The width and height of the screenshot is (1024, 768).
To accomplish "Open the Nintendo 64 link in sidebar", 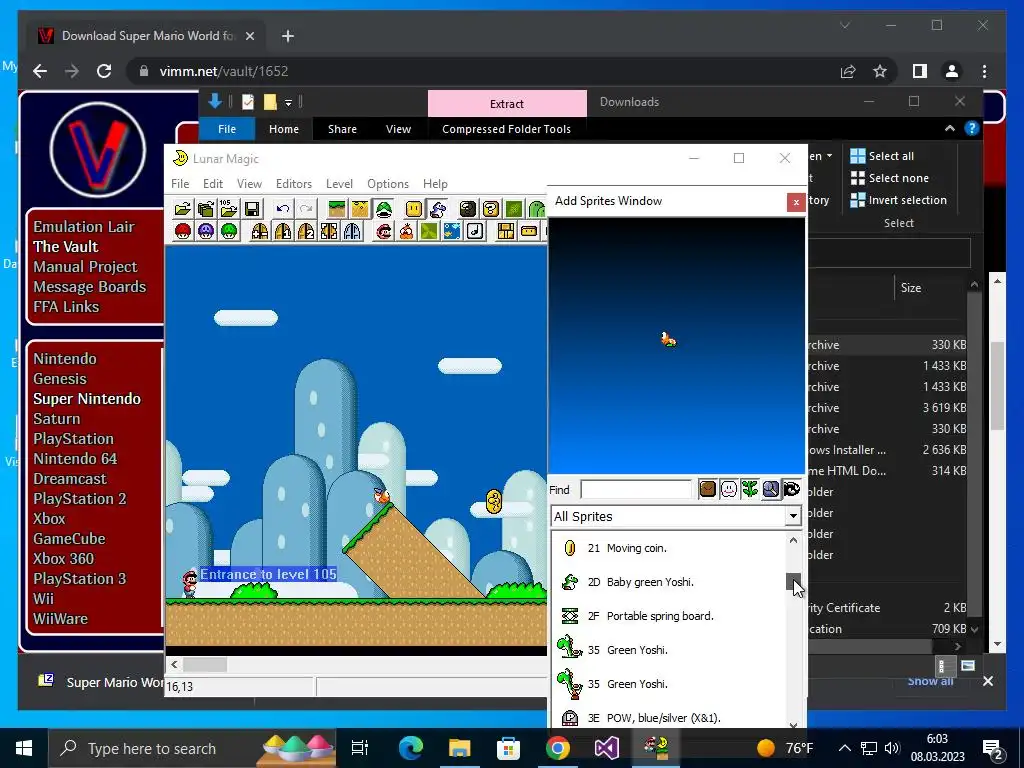I will [x=75, y=458].
